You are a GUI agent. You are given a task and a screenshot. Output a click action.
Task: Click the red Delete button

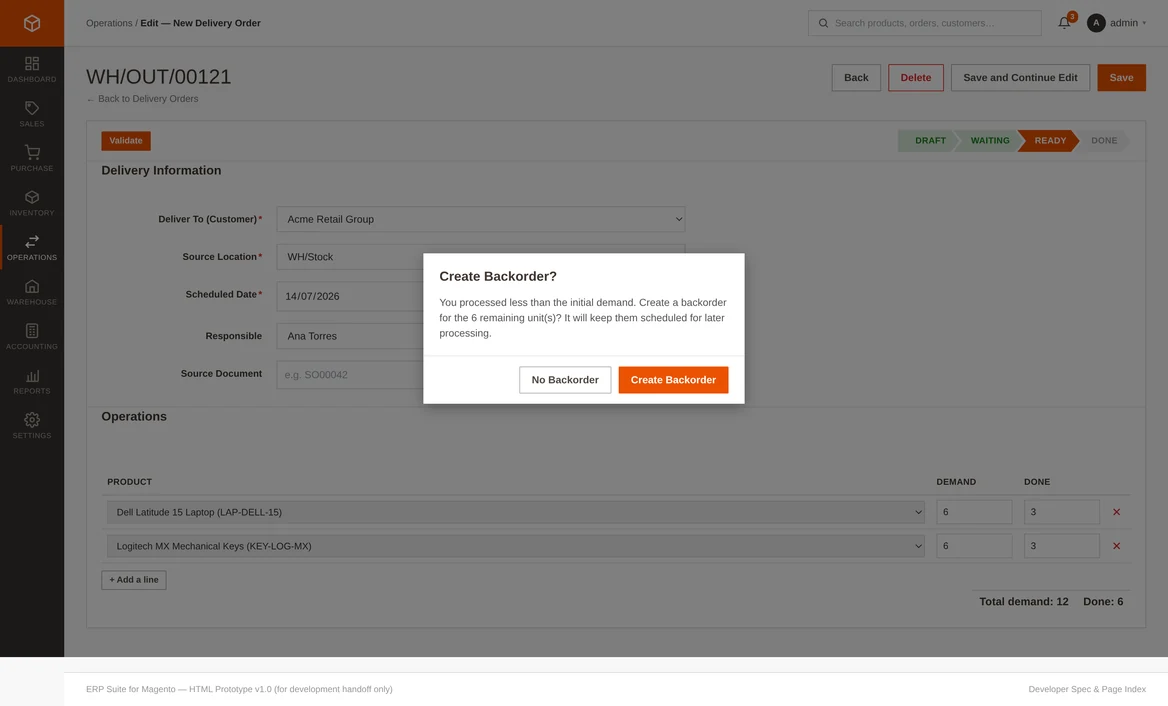coord(915,77)
